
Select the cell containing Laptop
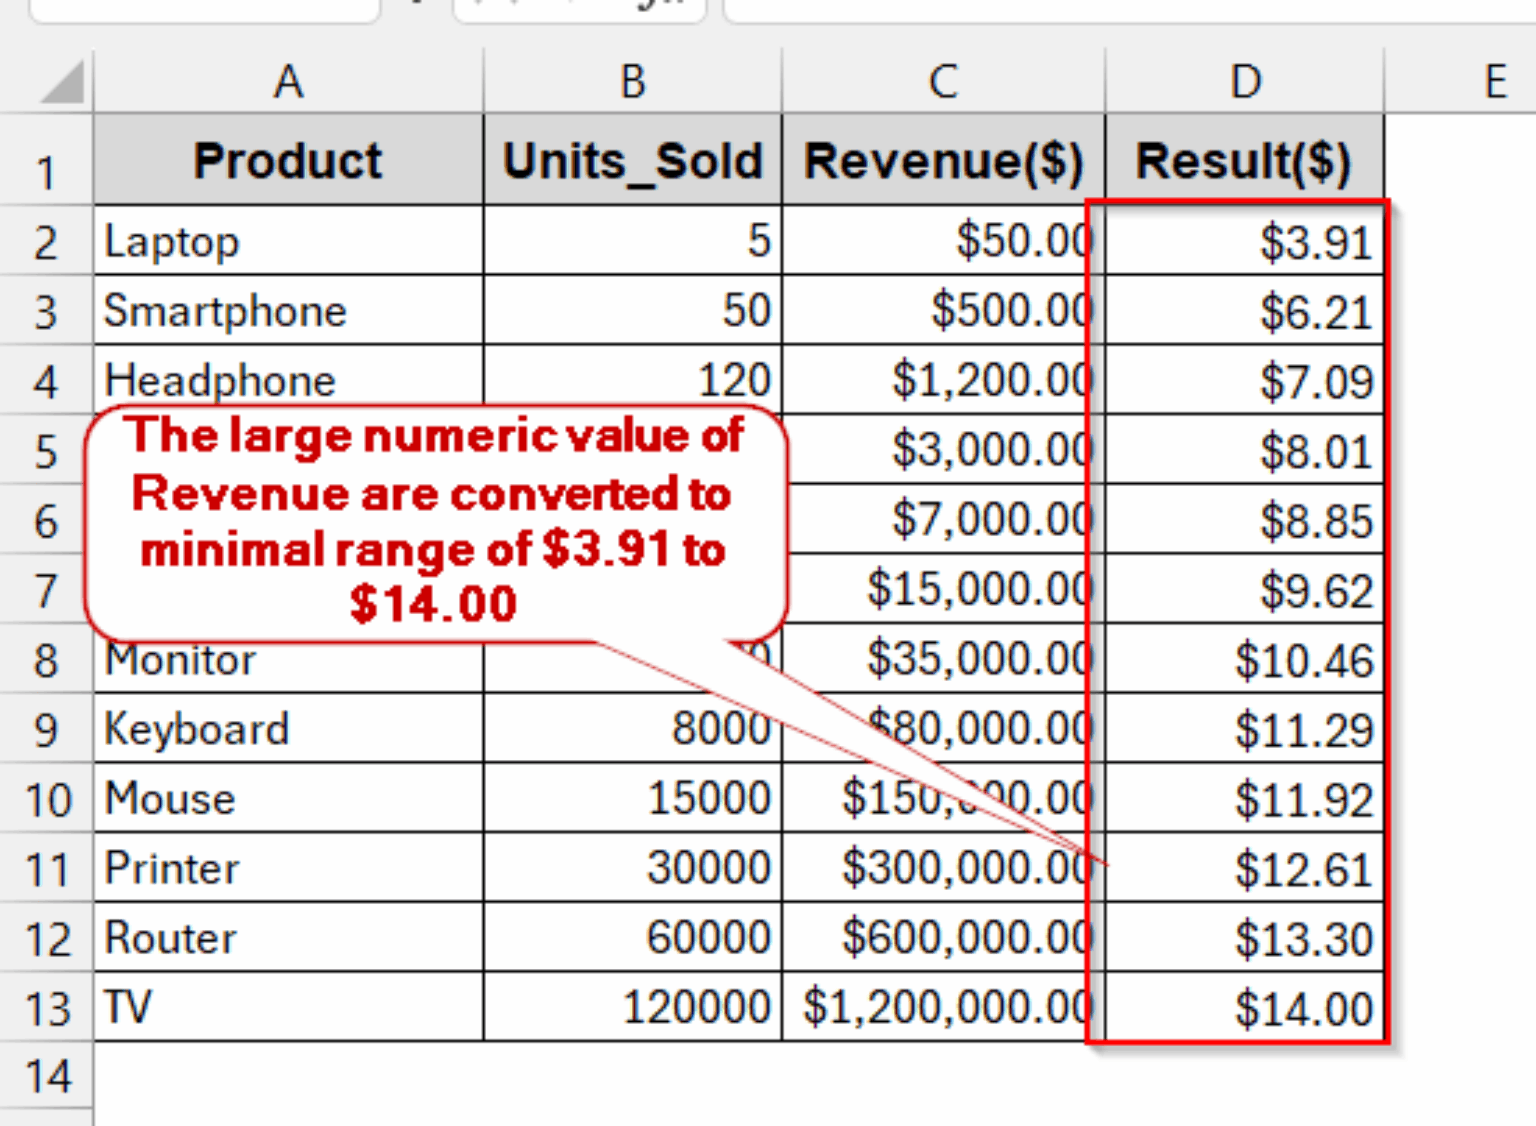[x=288, y=240]
